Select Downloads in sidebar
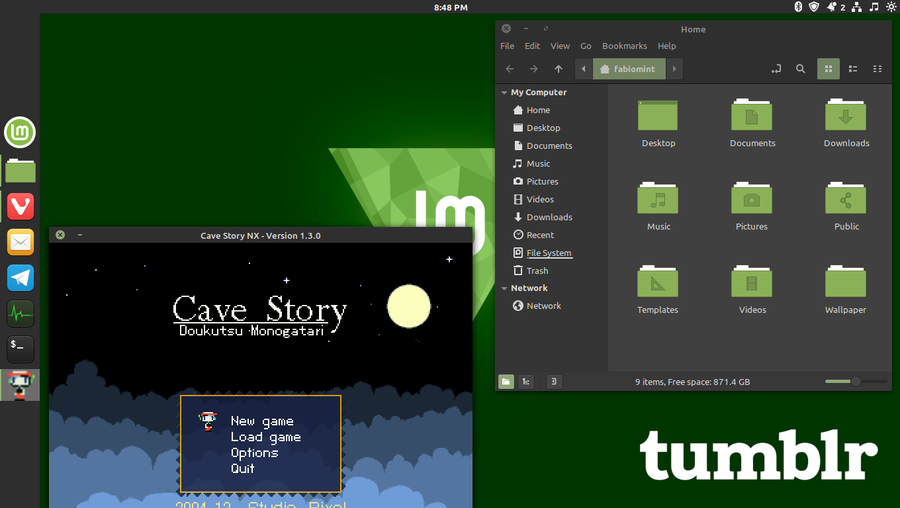Screen dimensions: 900x508 (x=551, y=217)
